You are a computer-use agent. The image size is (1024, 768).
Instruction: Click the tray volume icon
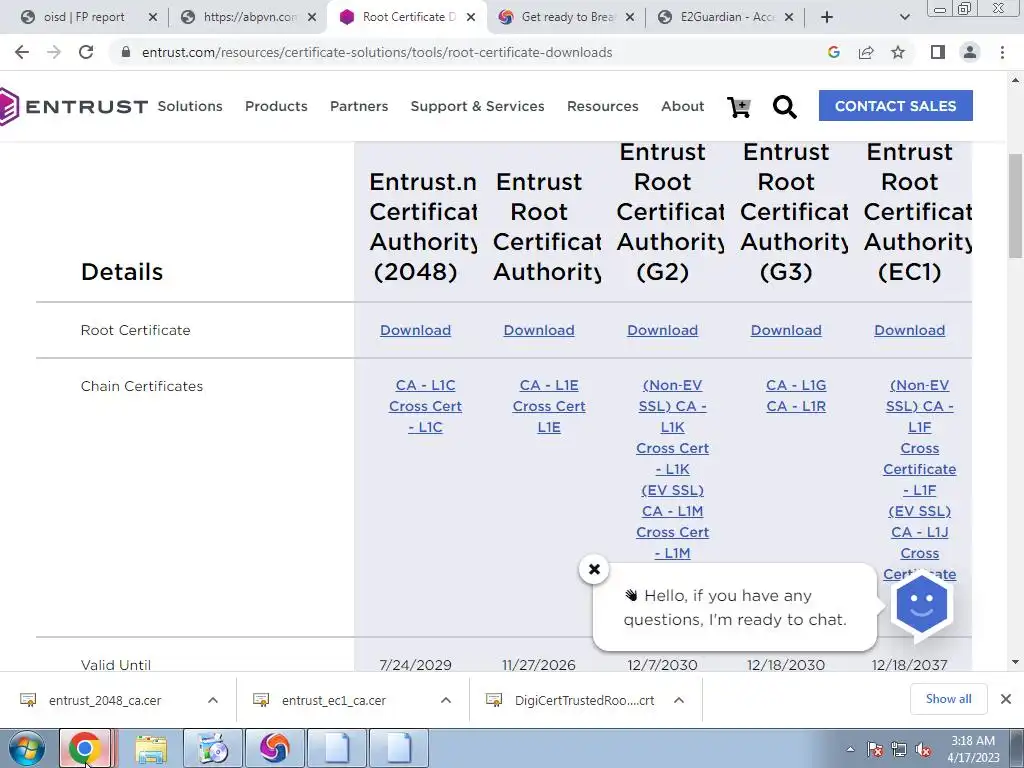point(923,749)
